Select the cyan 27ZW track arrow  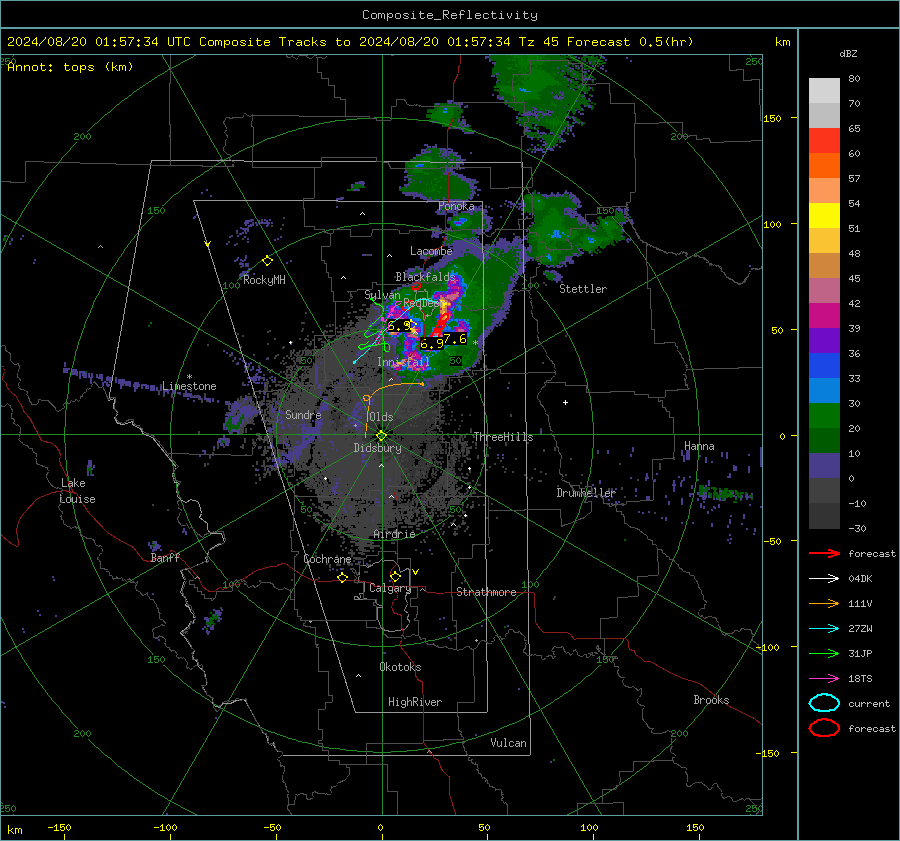pyautogui.click(x=824, y=629)
